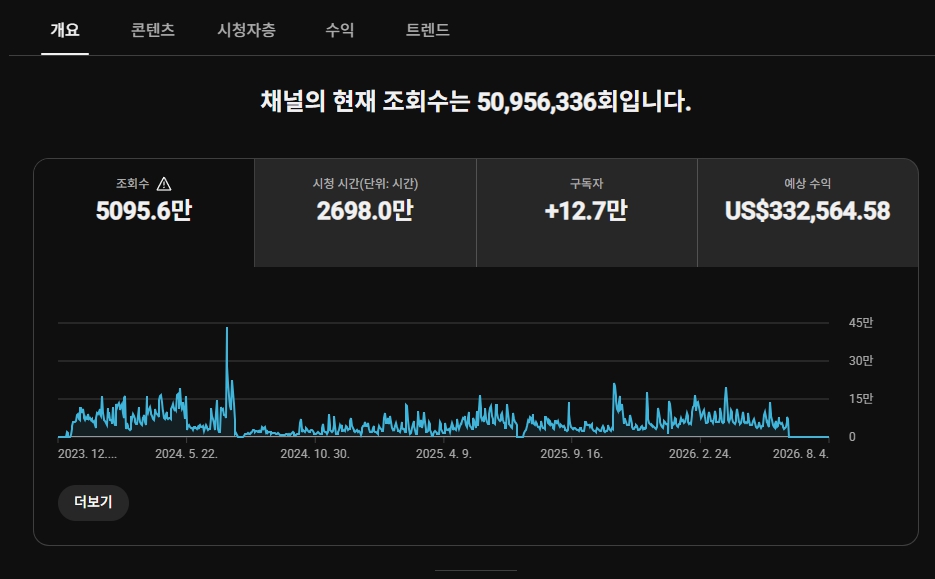The width and height of the screenshot is (935, 579).
Task: Click the 더보기 button
Action: [x=93, y=502]
